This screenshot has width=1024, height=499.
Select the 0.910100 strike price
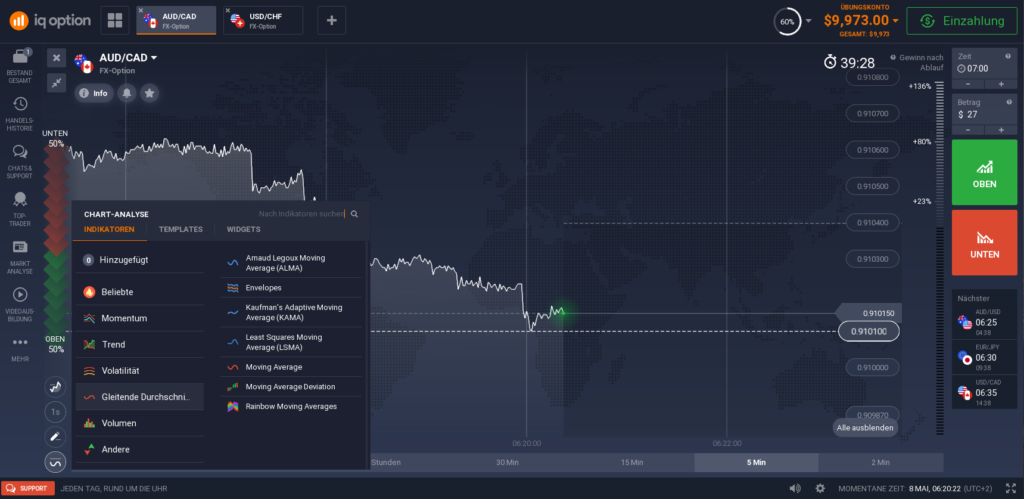pyautogui.click(x=869, y=331)
